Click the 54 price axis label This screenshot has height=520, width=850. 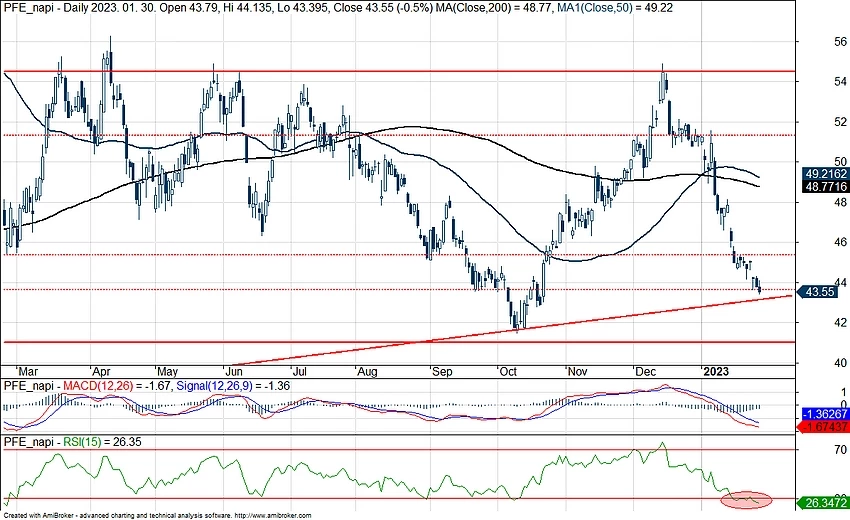tap(841, 82)
